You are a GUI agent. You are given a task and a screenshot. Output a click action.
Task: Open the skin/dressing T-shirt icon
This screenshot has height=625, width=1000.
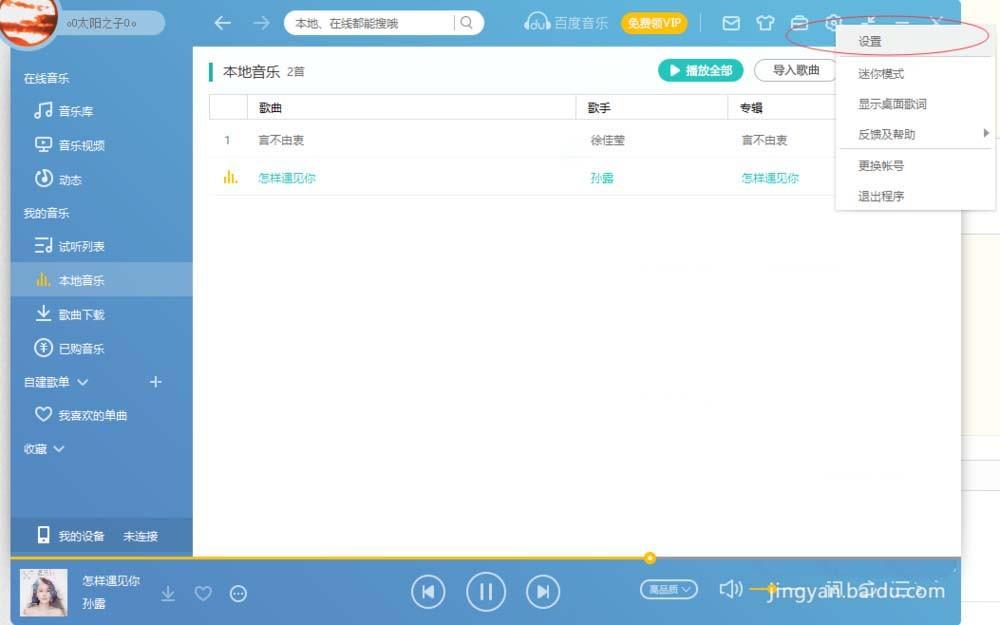[765, 22]
